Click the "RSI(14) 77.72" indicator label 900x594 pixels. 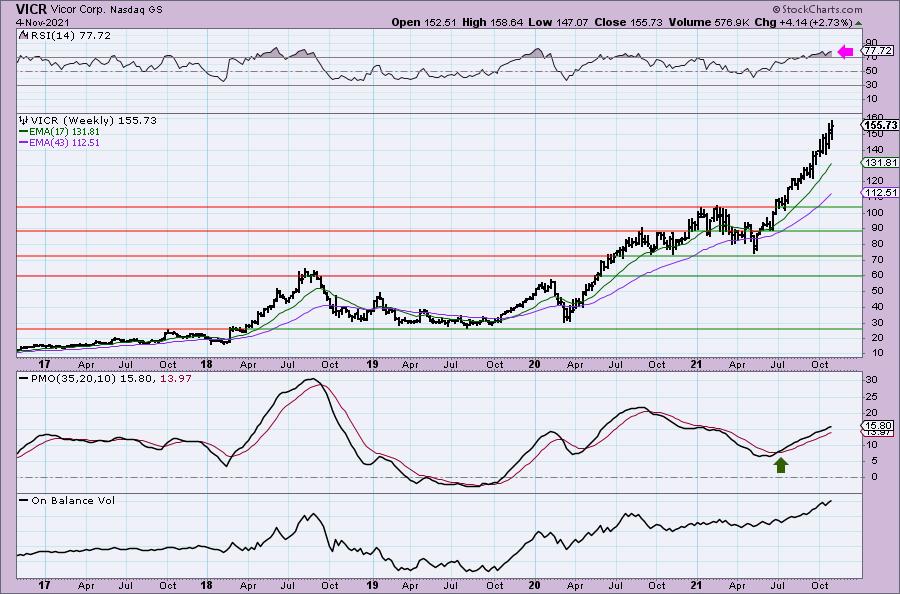(x=69, y=35)
